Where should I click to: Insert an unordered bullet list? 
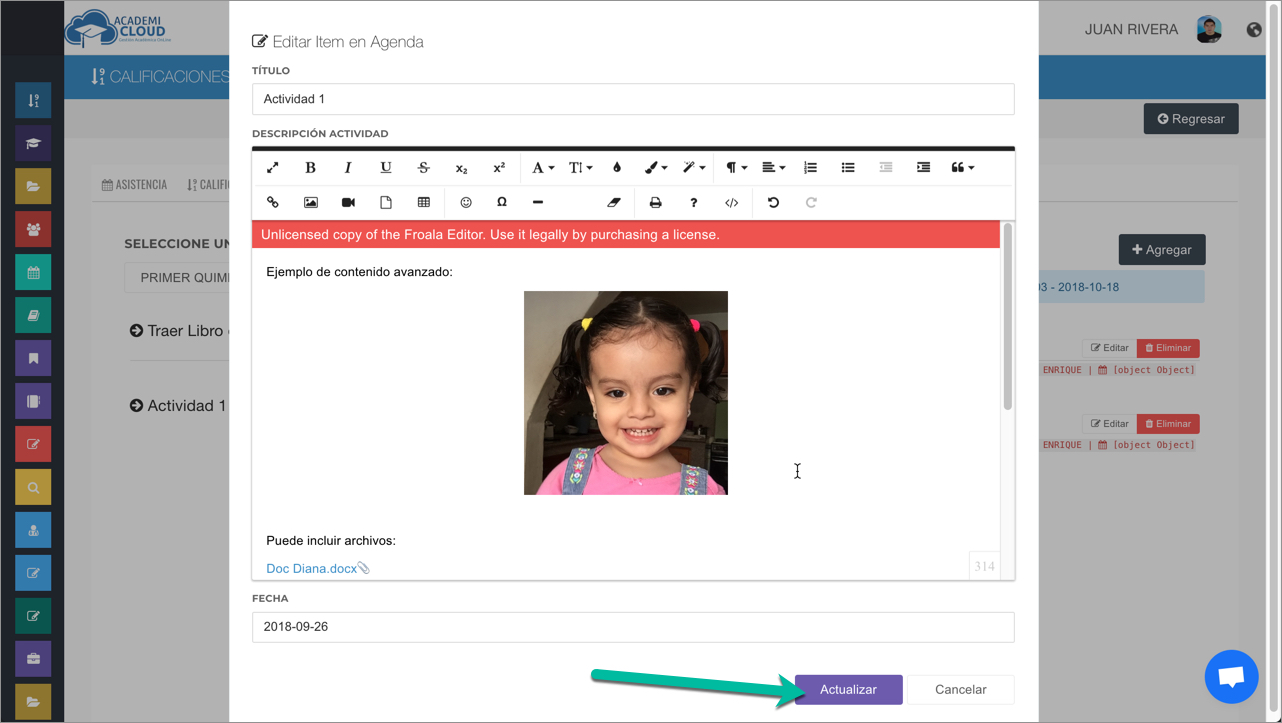click(848, 168)
